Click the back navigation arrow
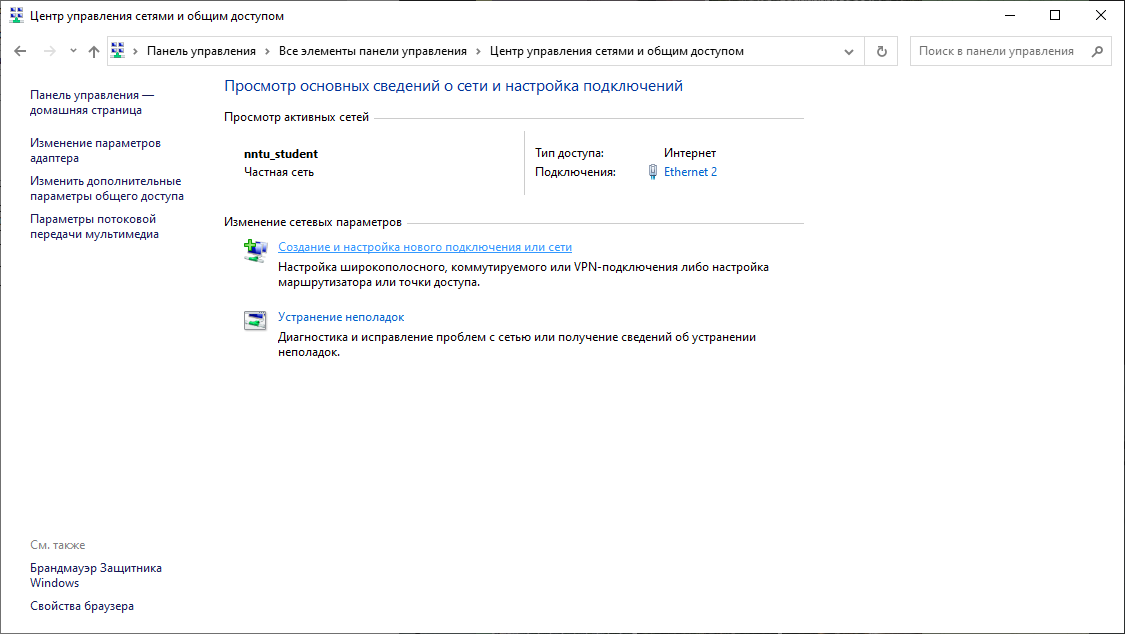1125x635 pixels. click(20, 51)
